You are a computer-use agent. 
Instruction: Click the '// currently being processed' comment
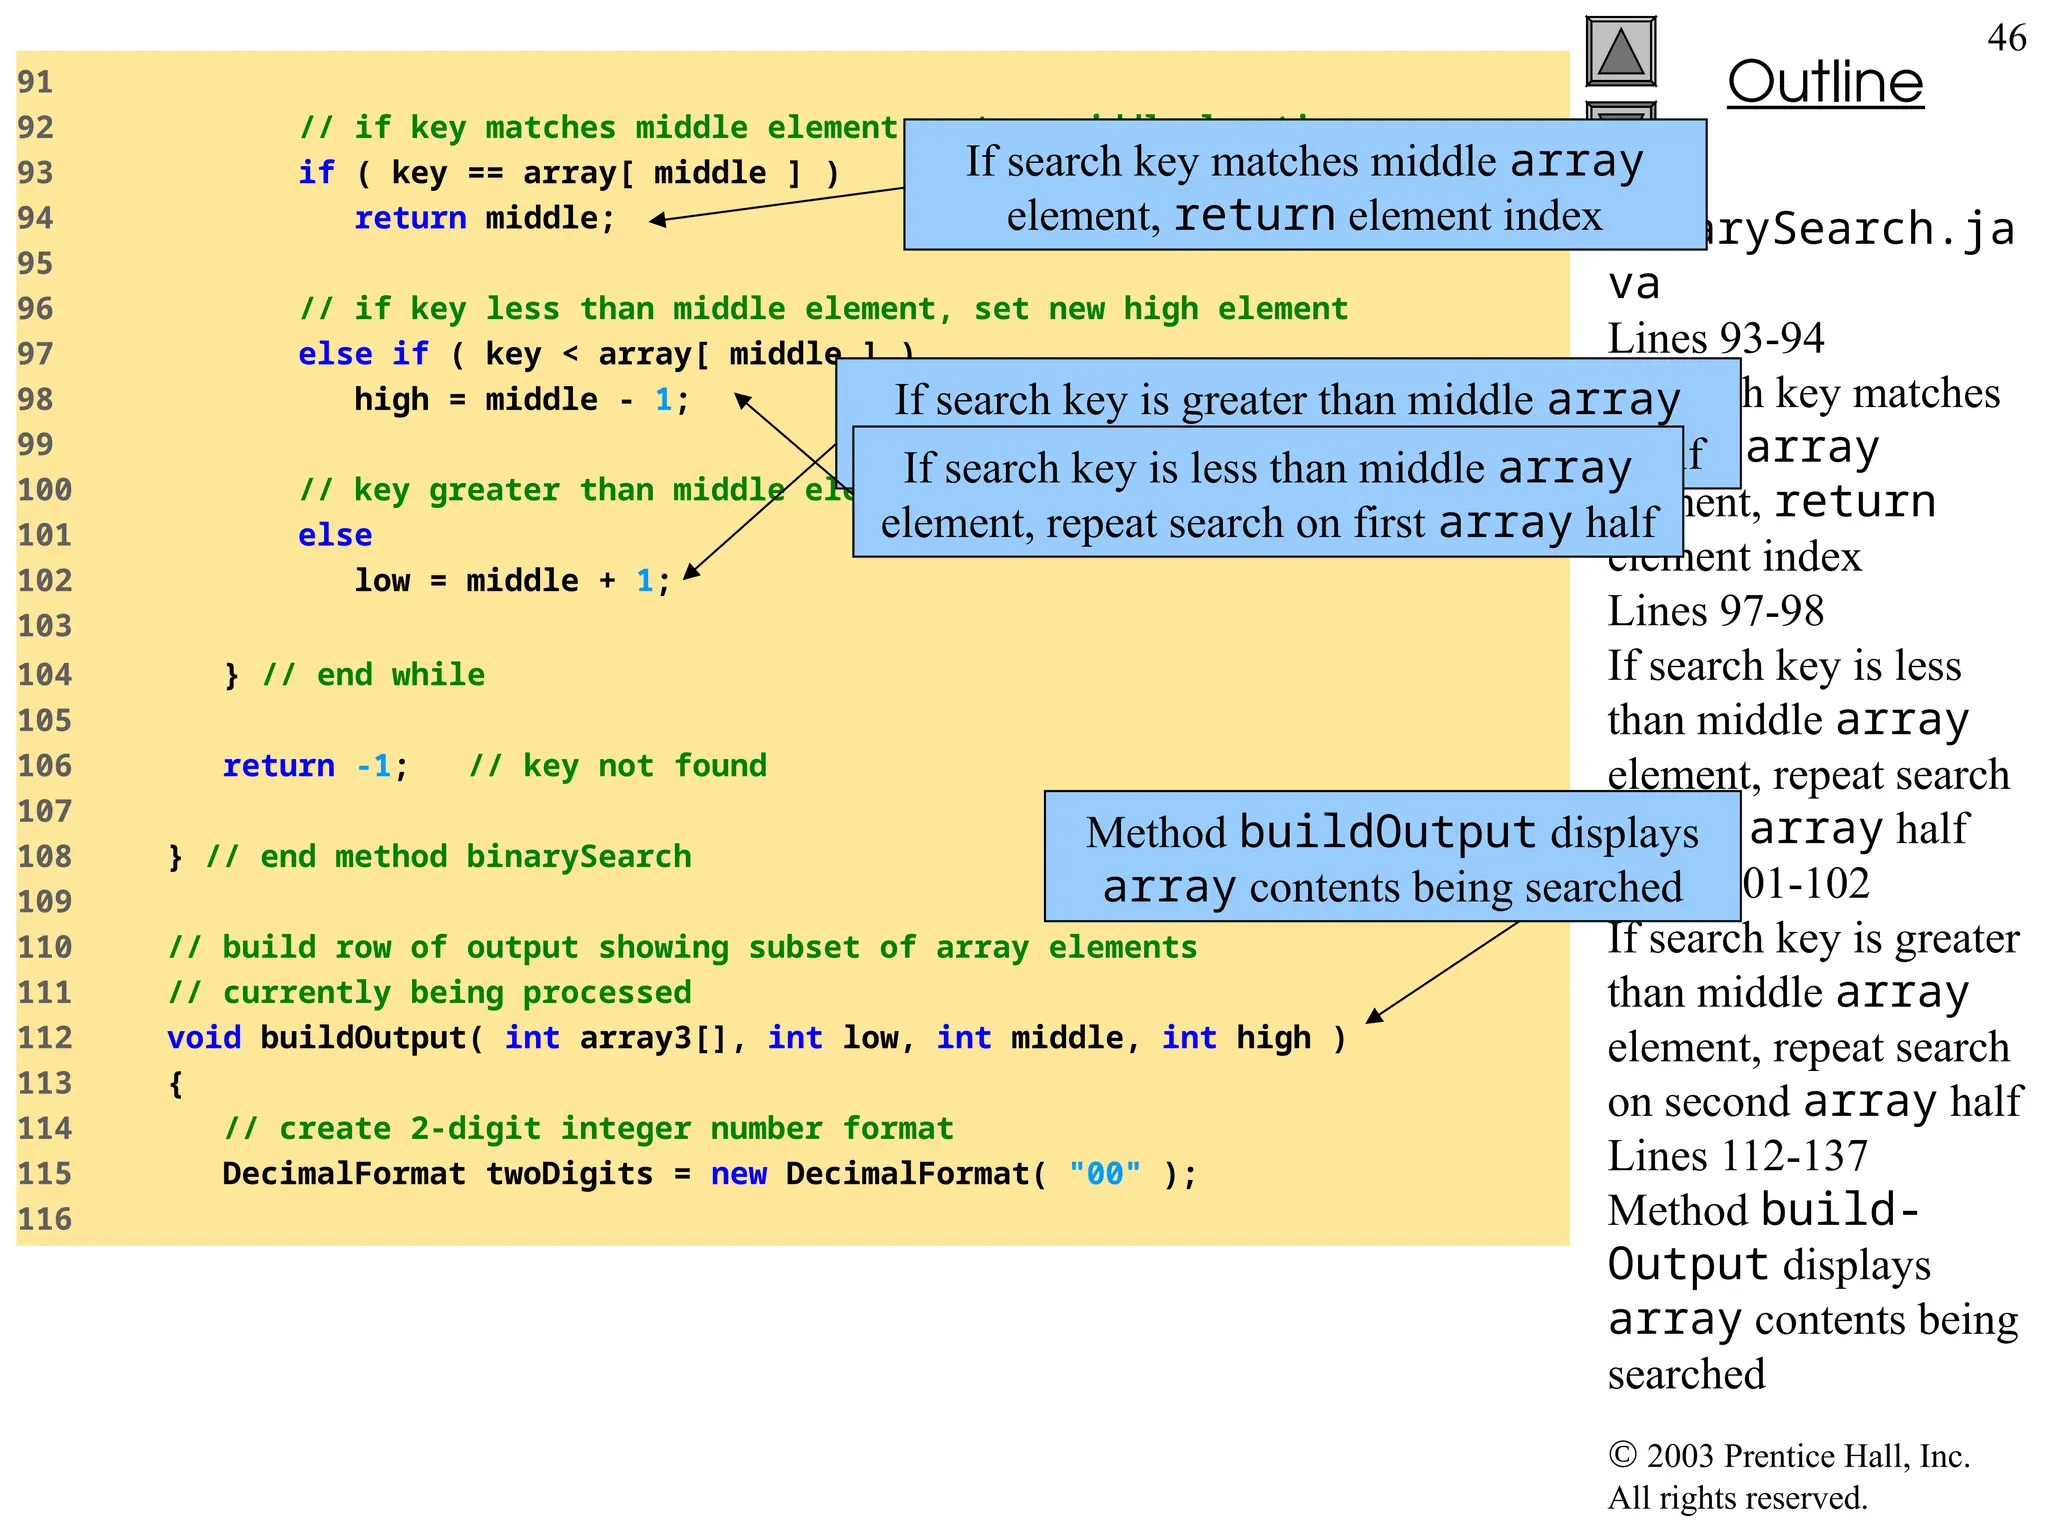[430, 993]
